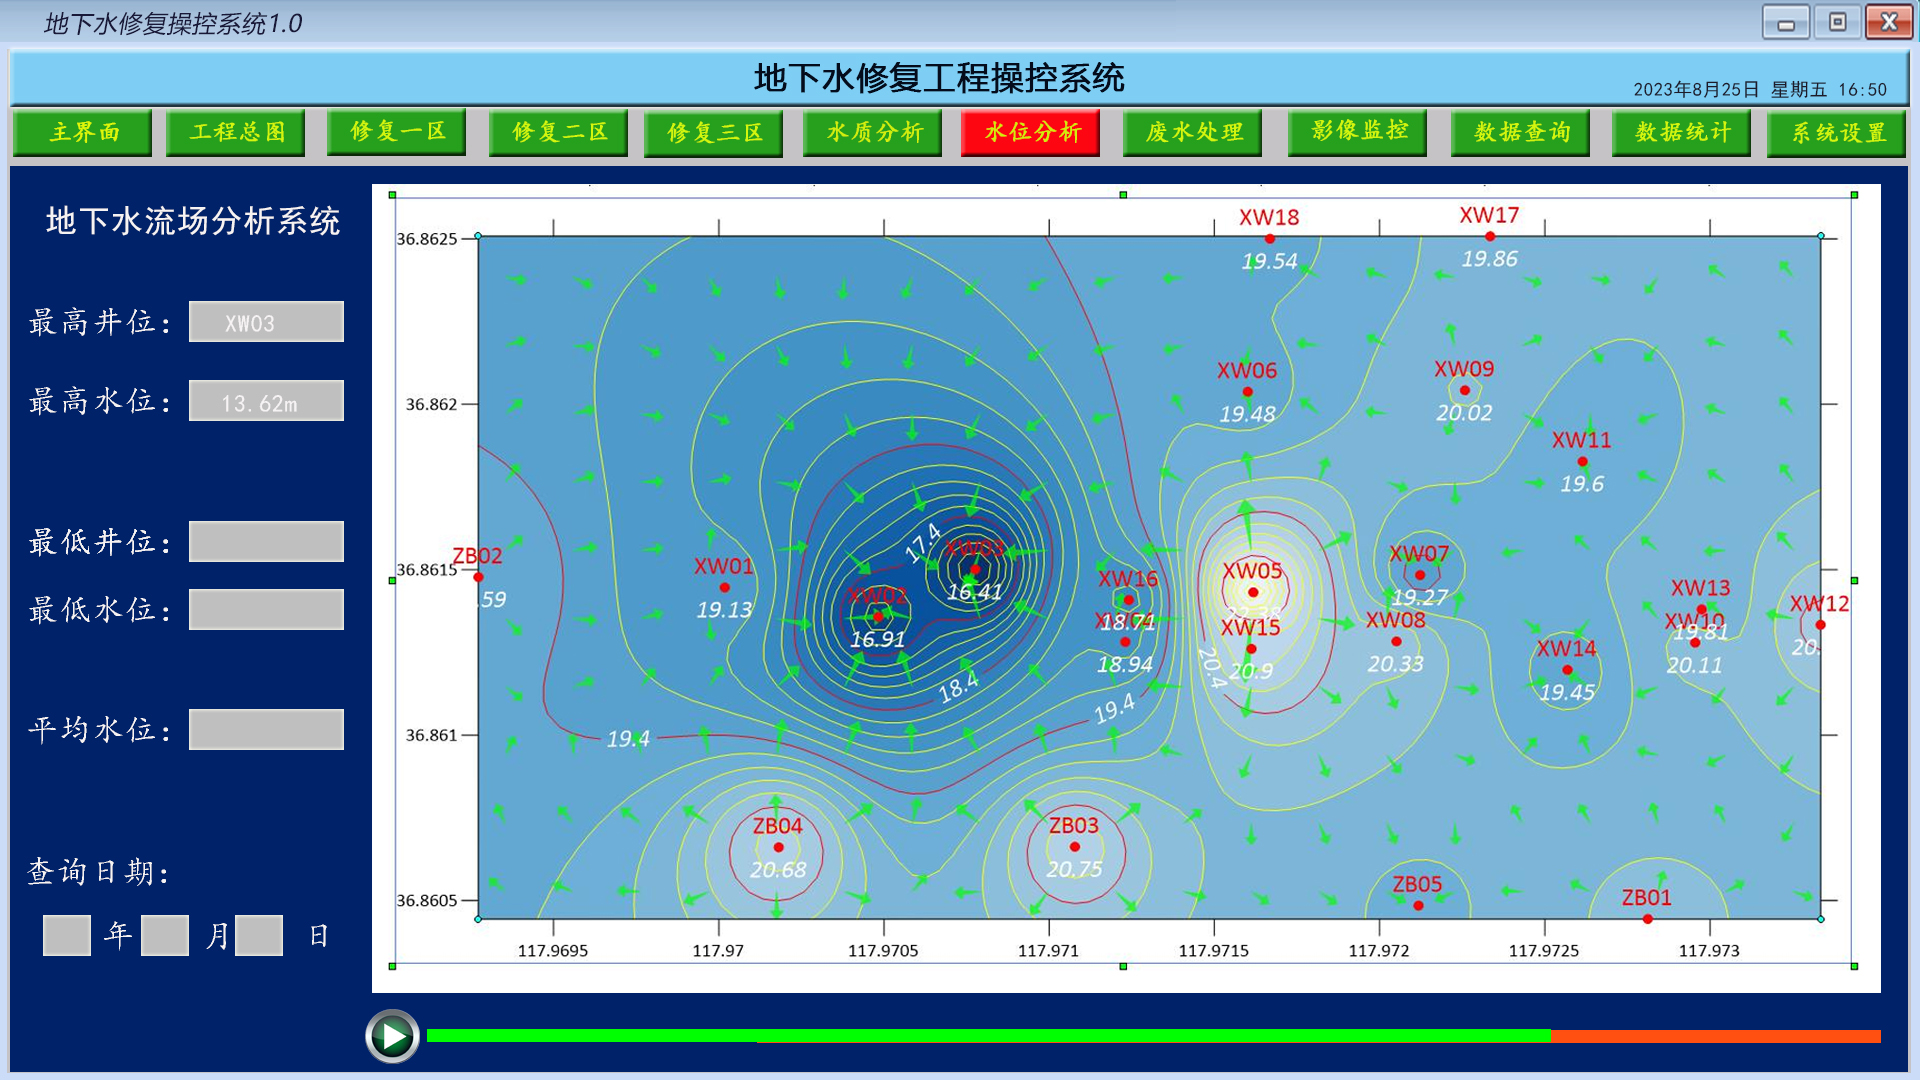Click the 平均水位 value field
This screenshot has height=1080, width=1920.
pyautogui.click(x=266, y=730)
